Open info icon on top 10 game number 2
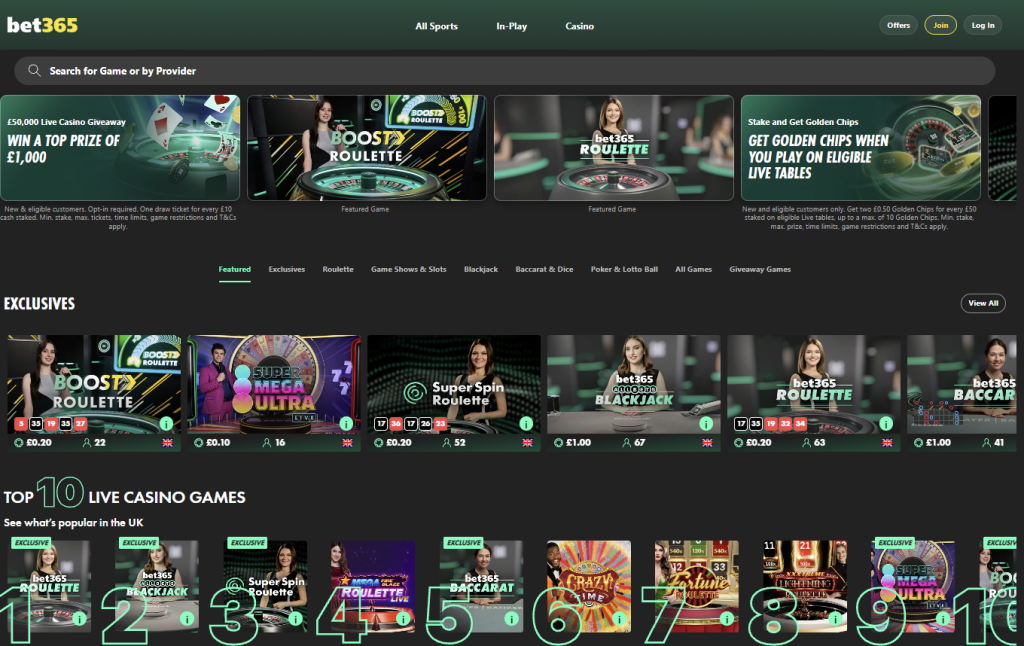Viewport: 1024px width, 646px height. tap(187, 618)
